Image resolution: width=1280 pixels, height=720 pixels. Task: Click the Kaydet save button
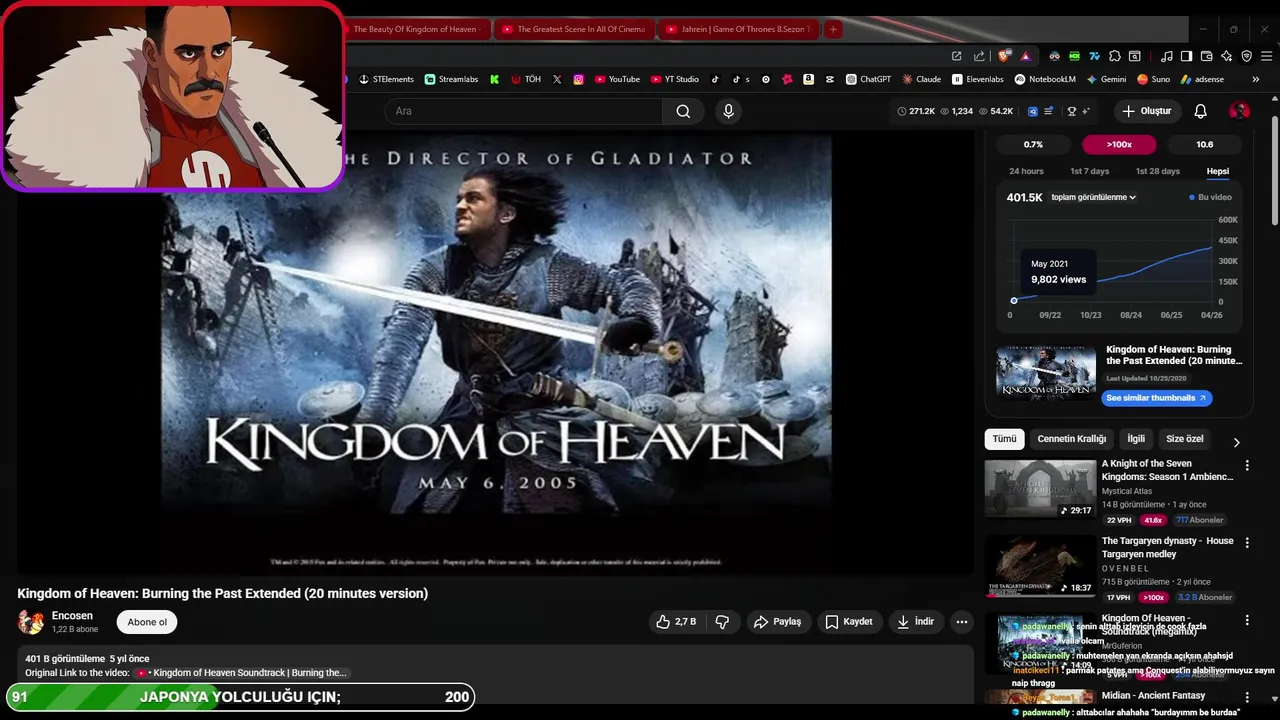click(x=848, y=622)
